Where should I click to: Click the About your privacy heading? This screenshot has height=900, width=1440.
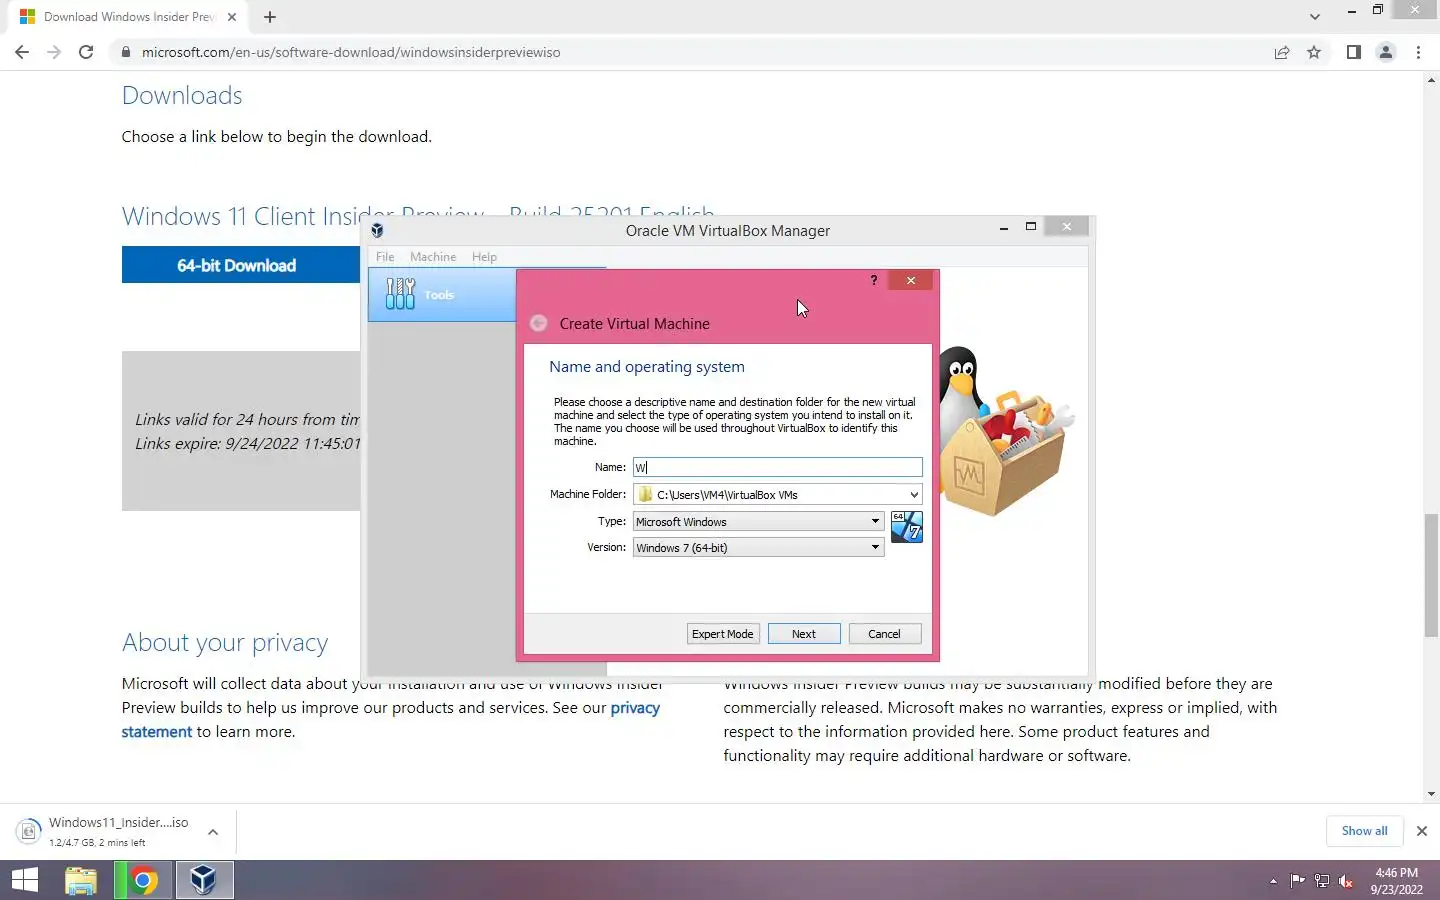225,642
